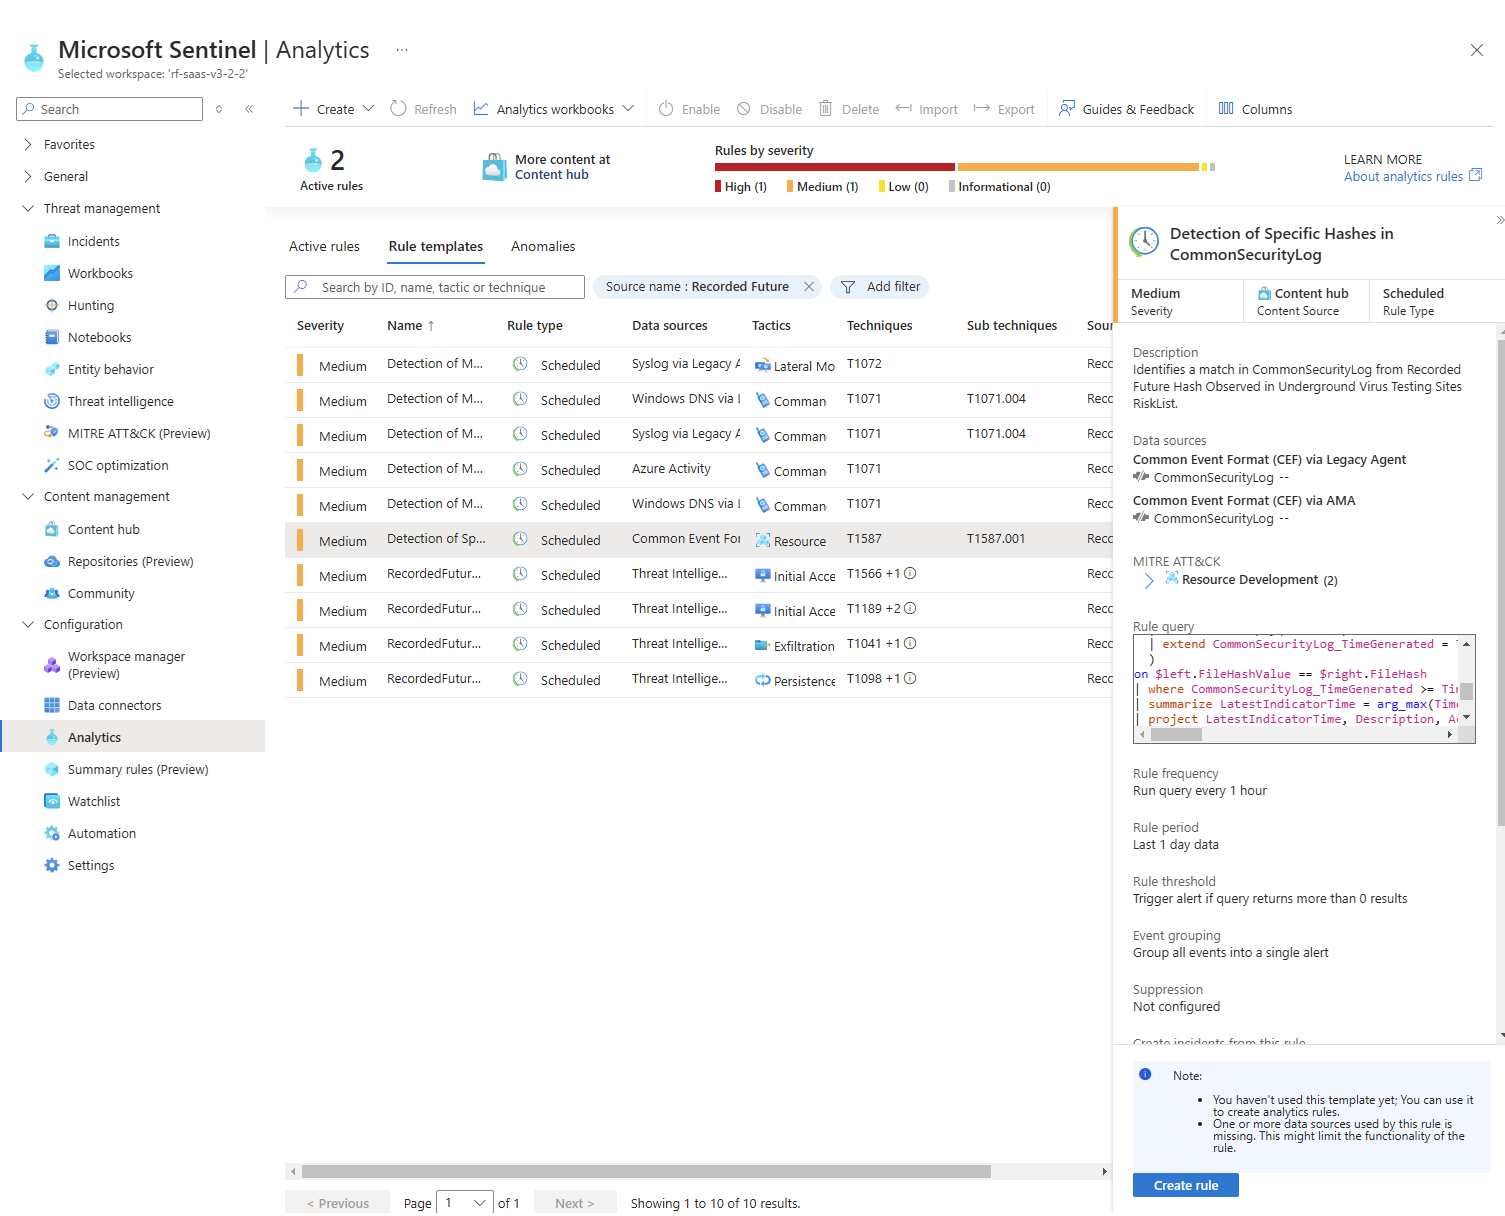Expand Resource Development MITRE tactic

[1149, 580]
